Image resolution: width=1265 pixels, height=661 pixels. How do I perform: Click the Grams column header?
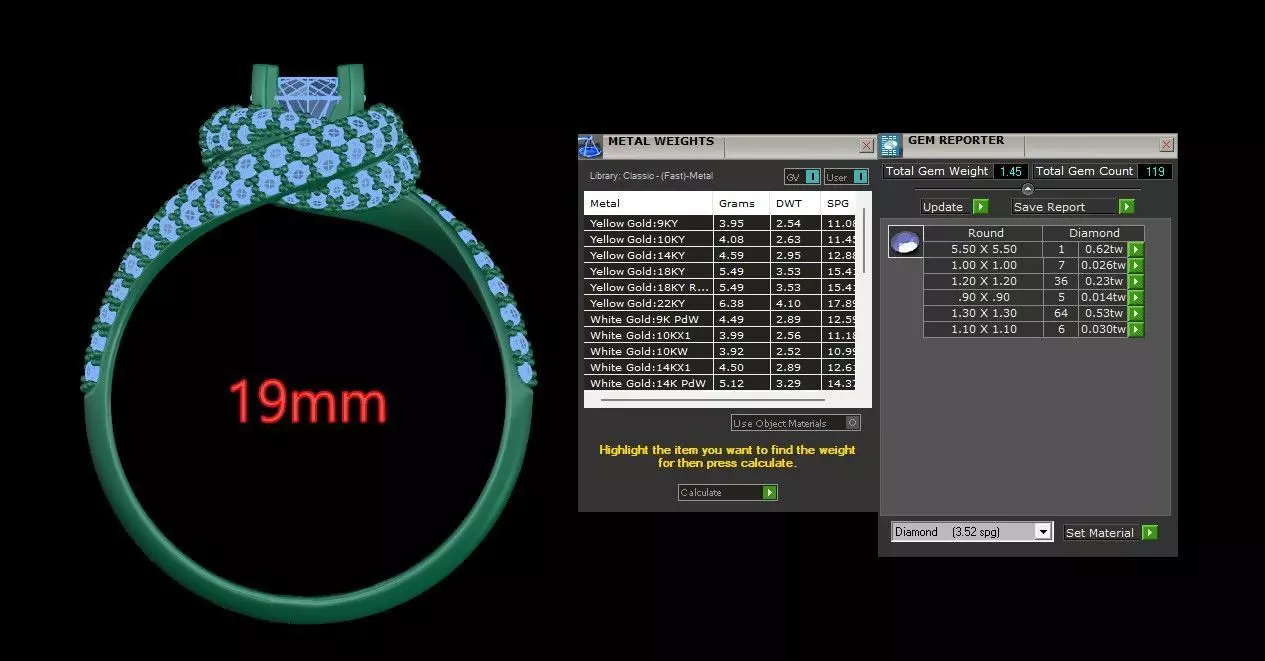click(x=741, y=203)
